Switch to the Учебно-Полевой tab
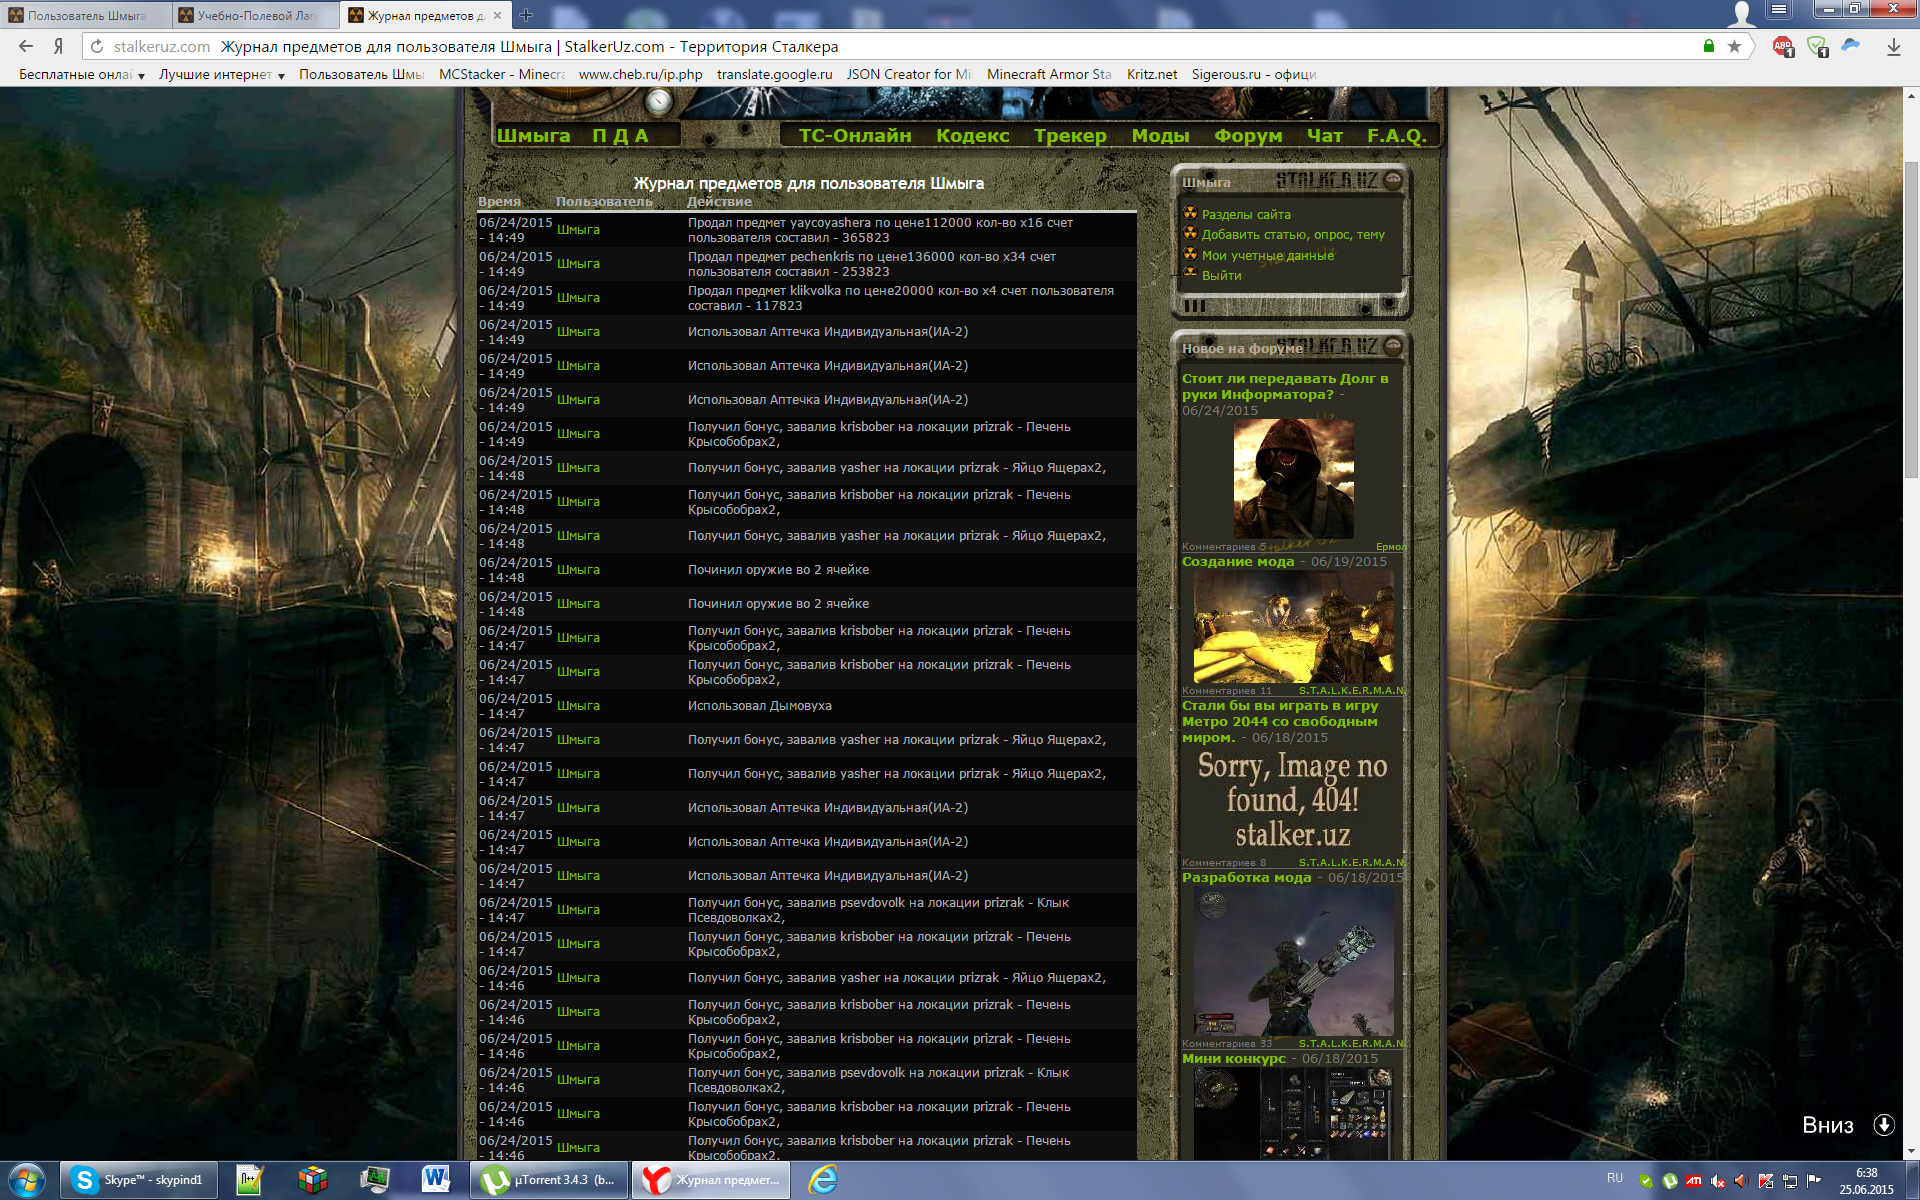This screenshot has width=1920, height=1200. (255, 15)
